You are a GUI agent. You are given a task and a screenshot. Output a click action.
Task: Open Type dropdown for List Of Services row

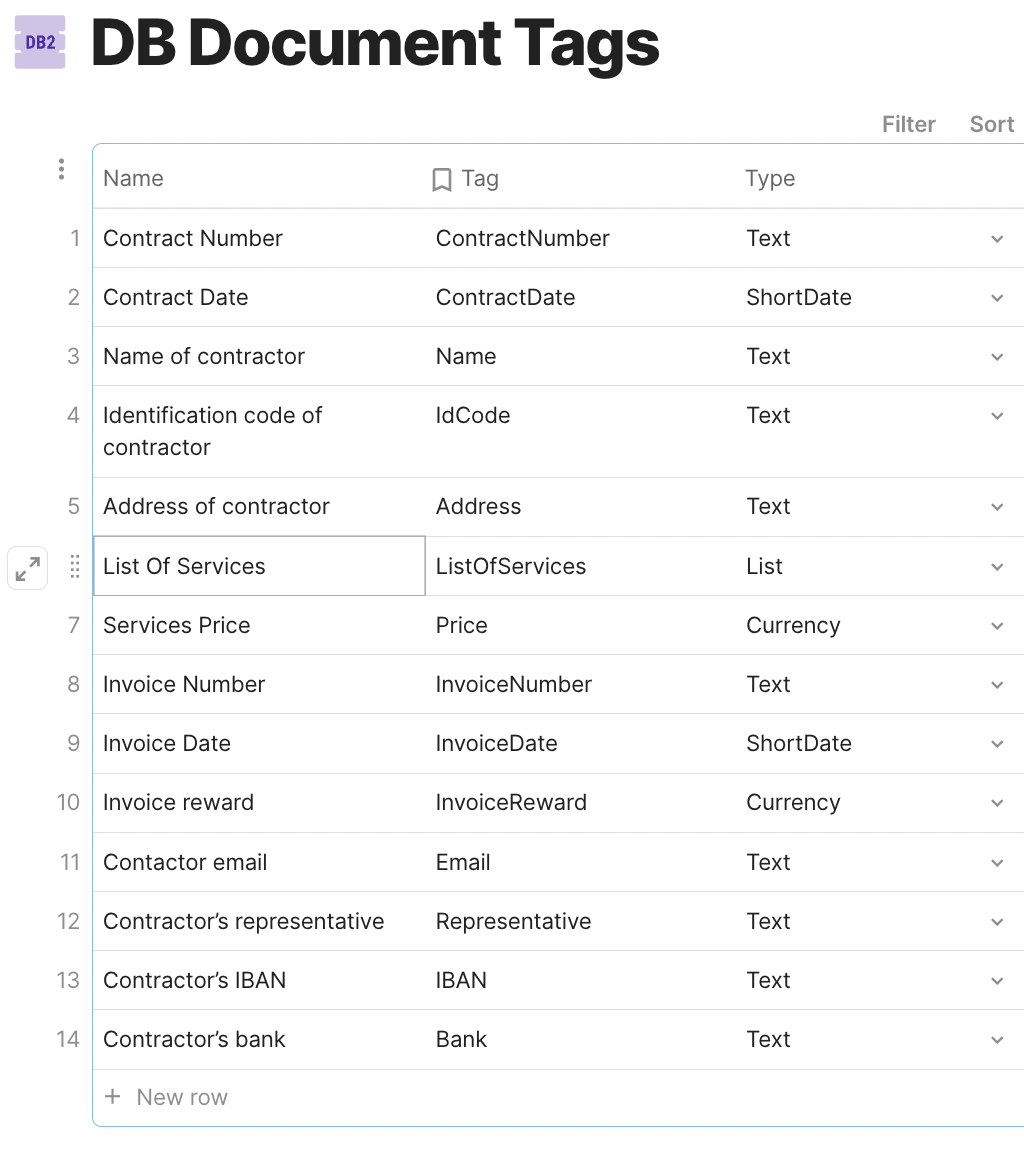[x=997, y=567]
